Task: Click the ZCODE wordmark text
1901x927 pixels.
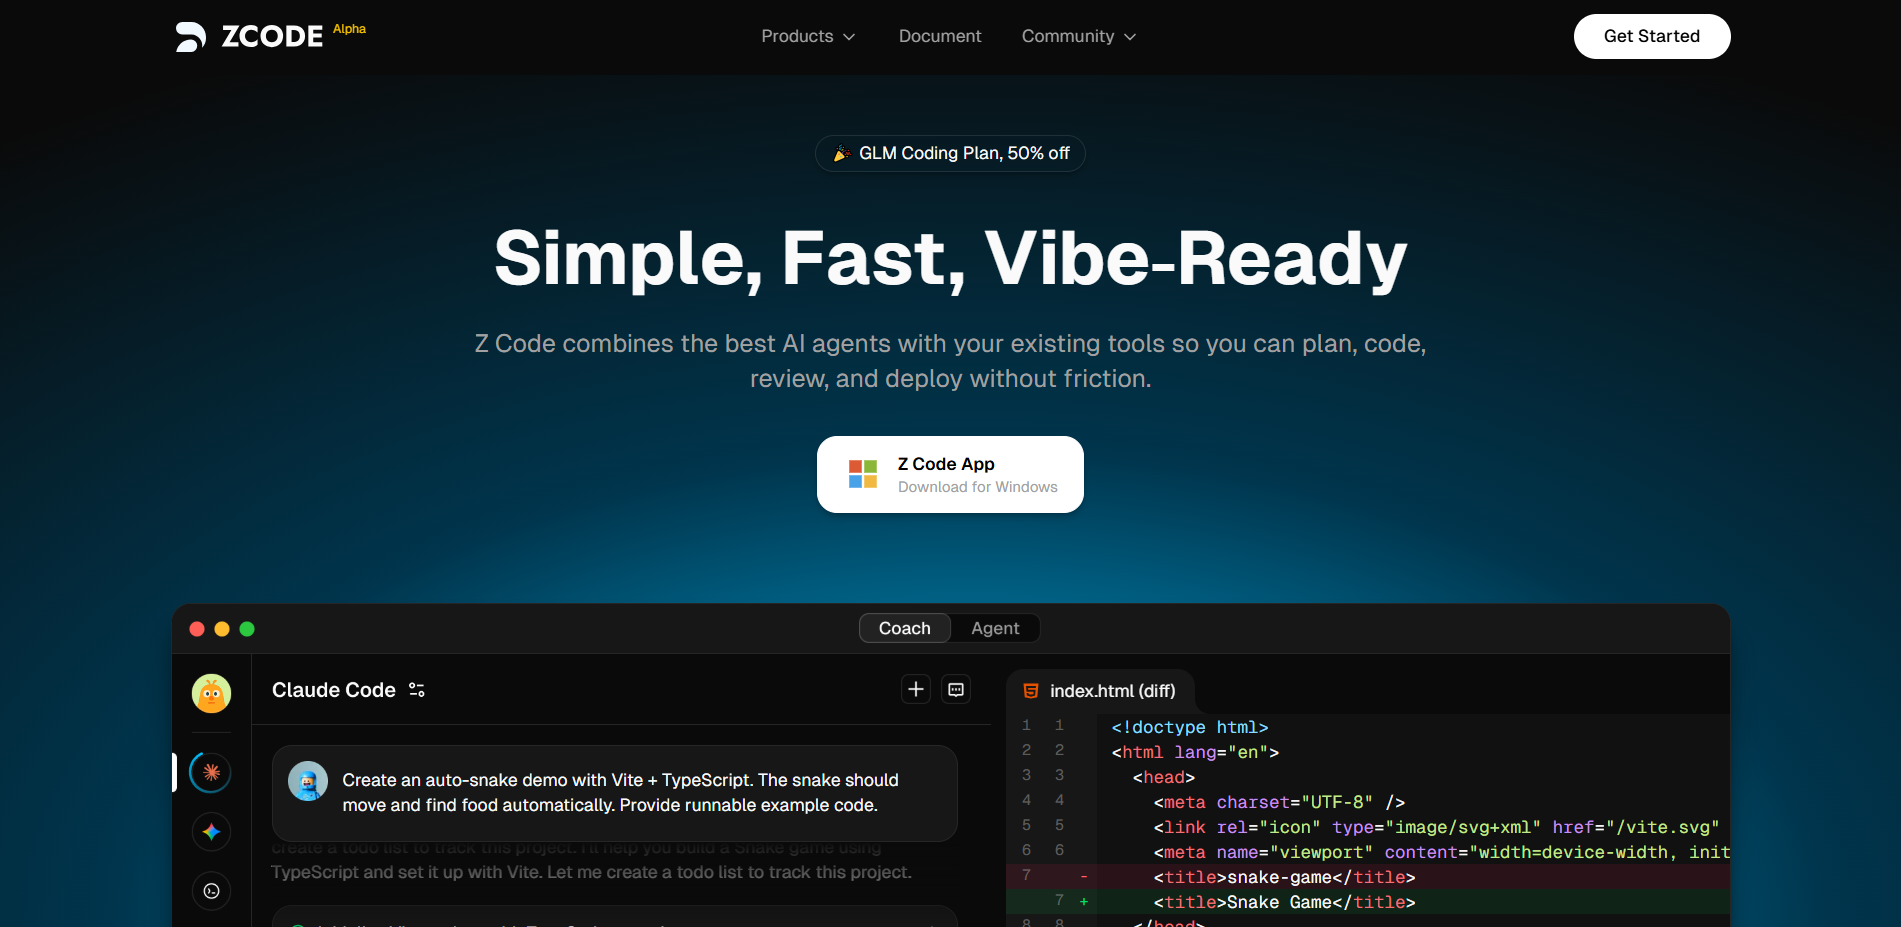Action: (272, 37)
